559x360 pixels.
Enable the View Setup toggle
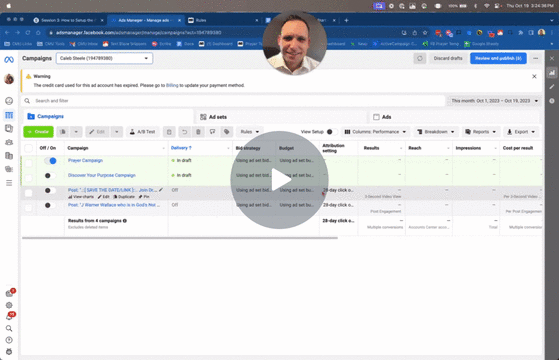click(332, 132)
